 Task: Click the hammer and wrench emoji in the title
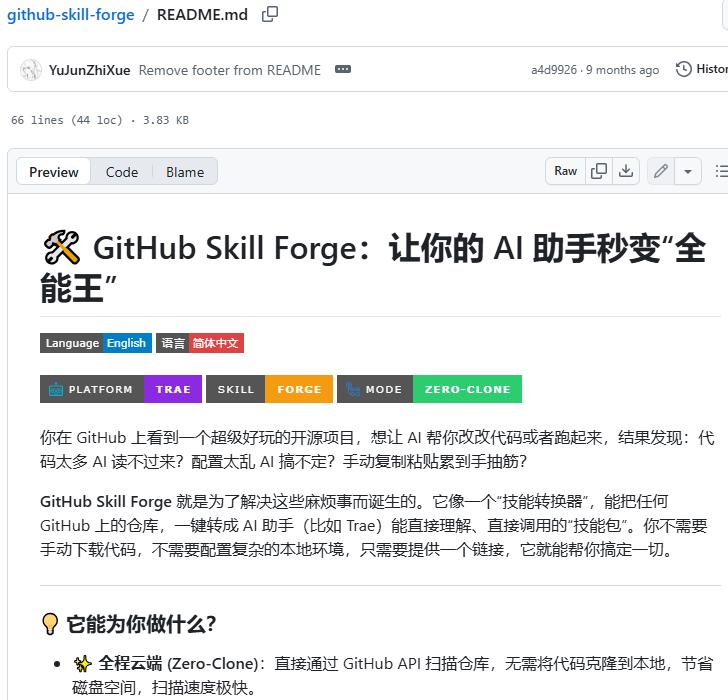coord(62,247)
